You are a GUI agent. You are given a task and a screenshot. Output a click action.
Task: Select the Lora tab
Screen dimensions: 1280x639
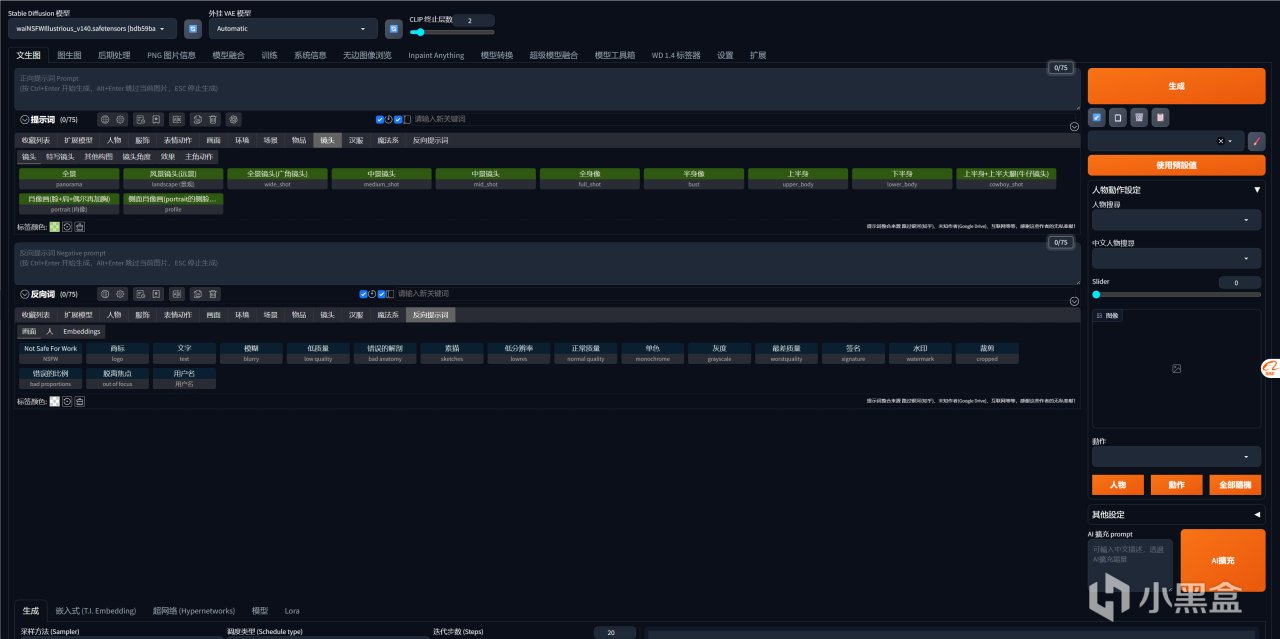tap(292, 610)
